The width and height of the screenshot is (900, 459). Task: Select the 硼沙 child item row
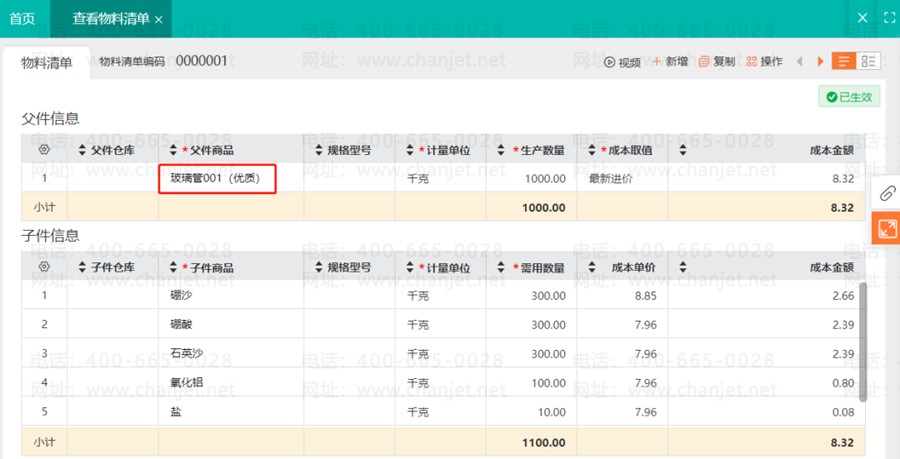tap(443, 295)
